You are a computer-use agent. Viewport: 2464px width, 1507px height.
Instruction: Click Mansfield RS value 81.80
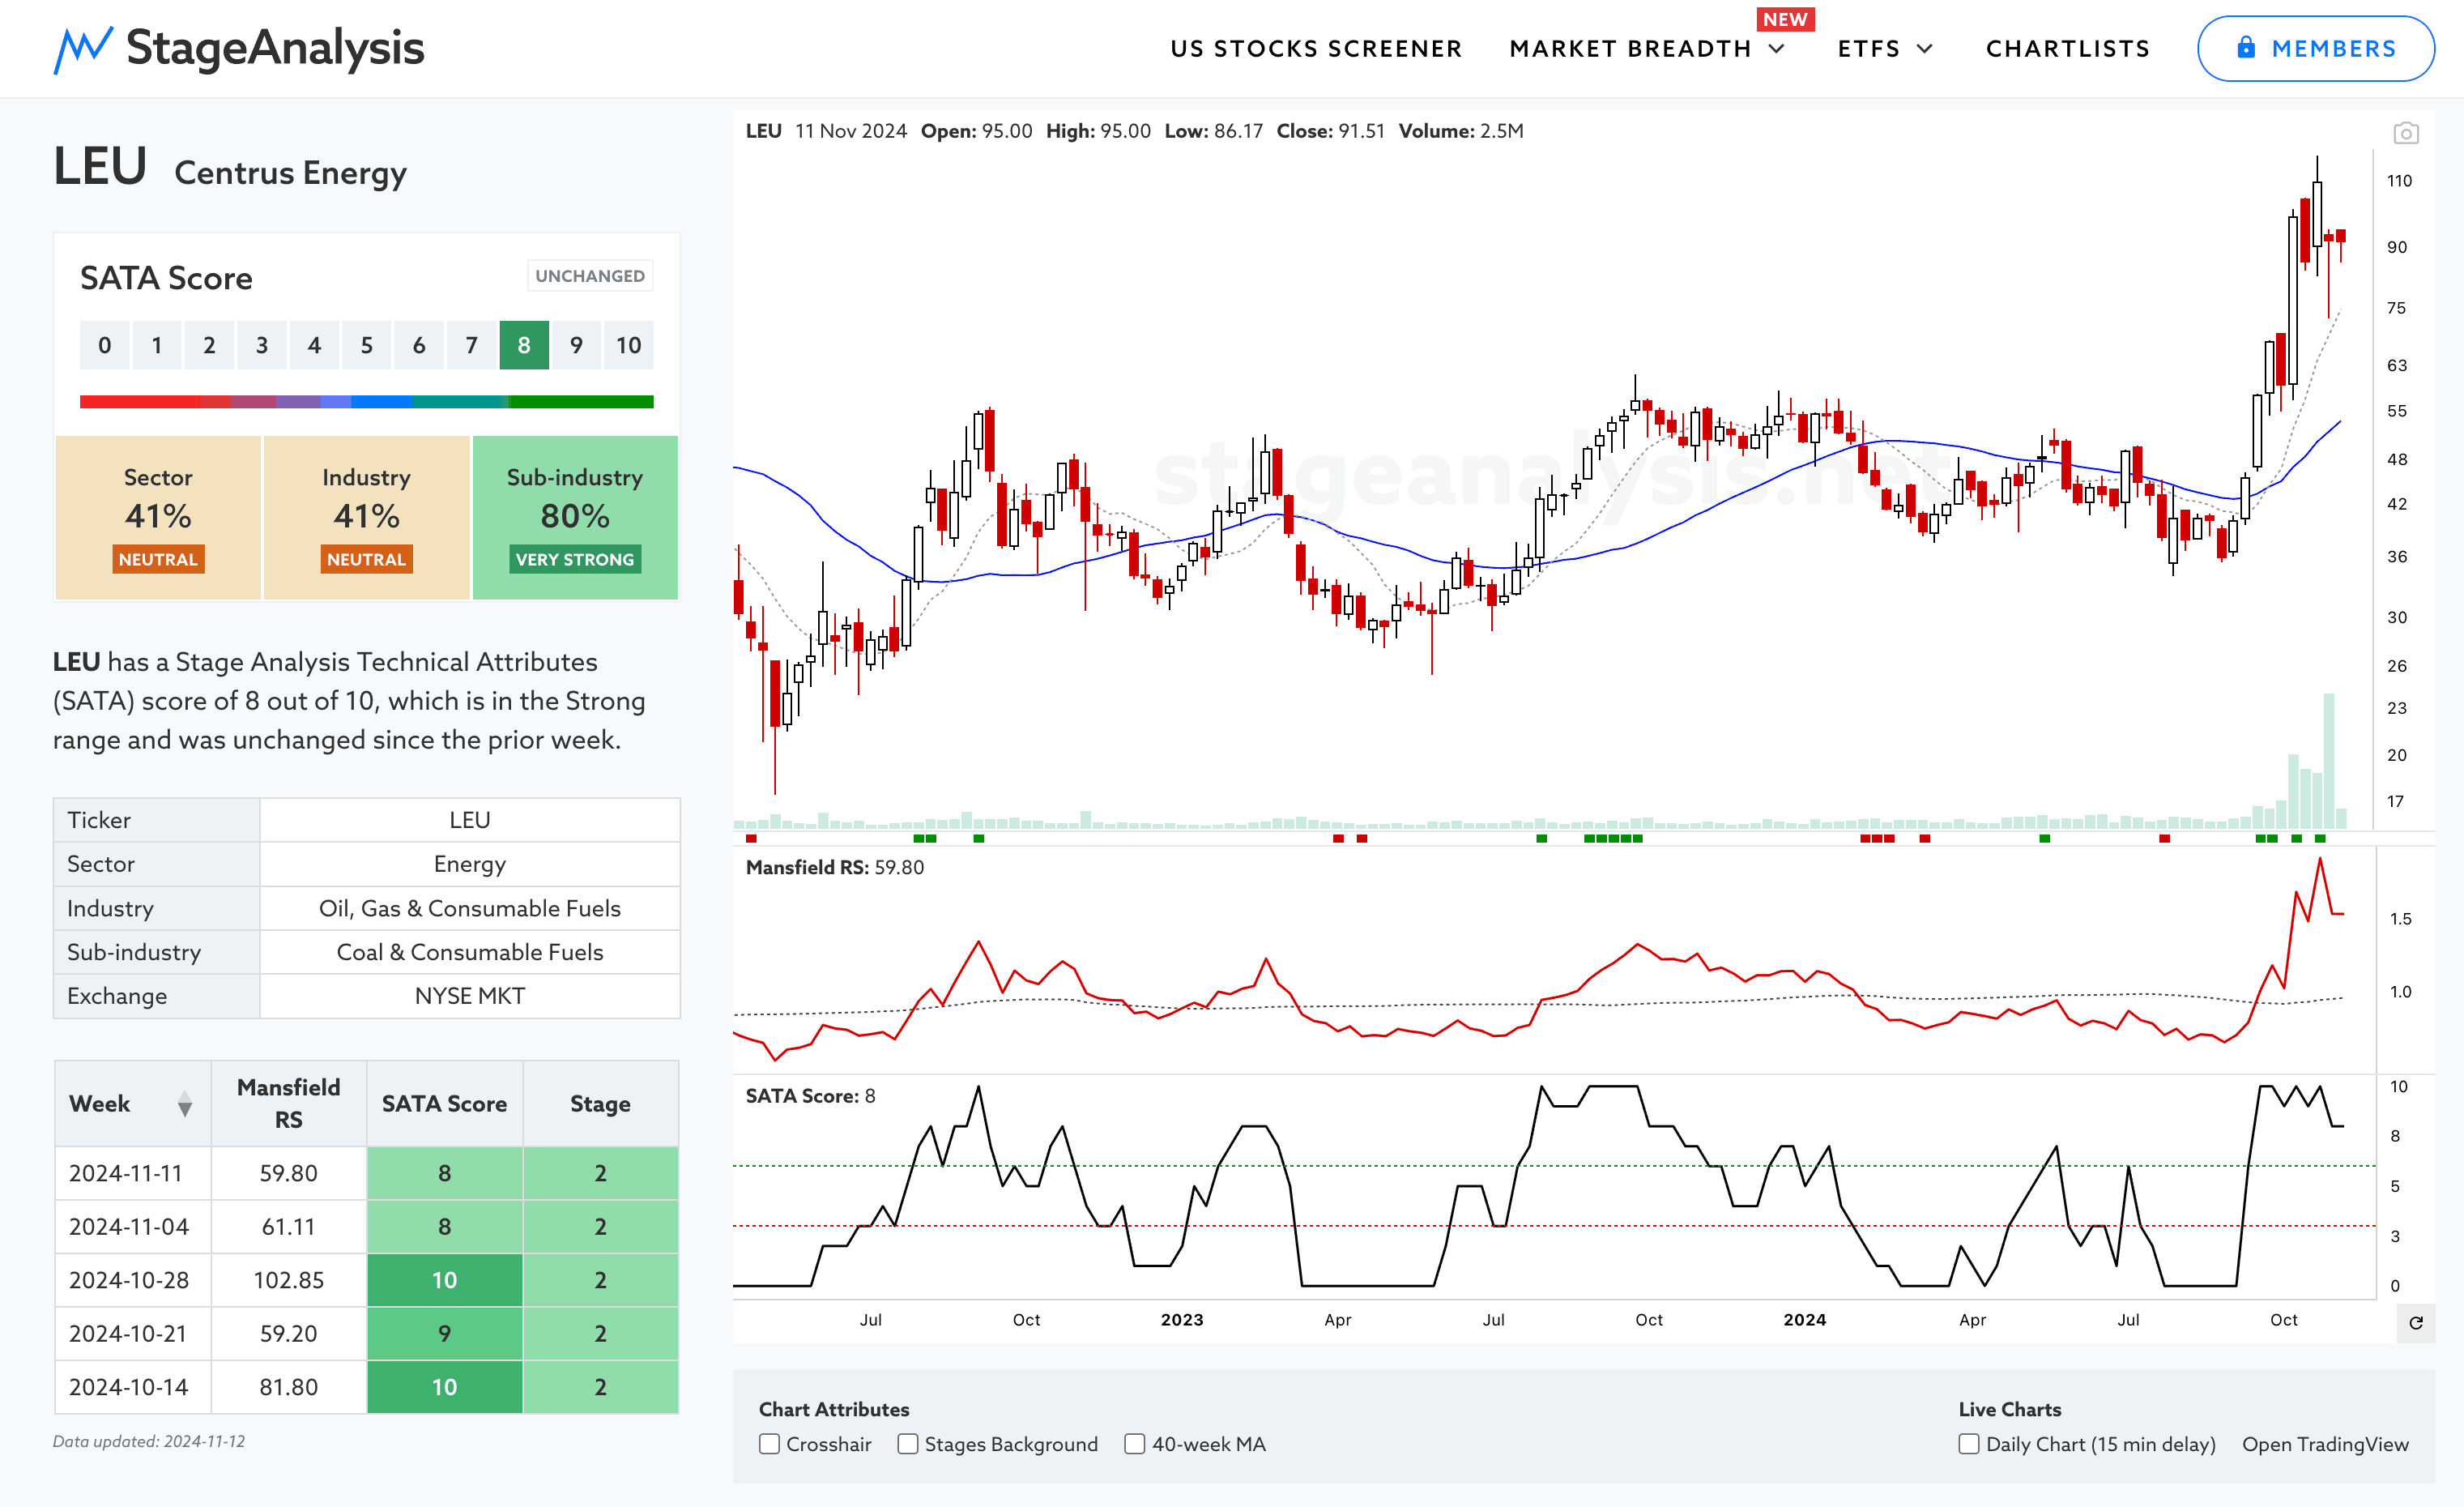pos(288,1387)
